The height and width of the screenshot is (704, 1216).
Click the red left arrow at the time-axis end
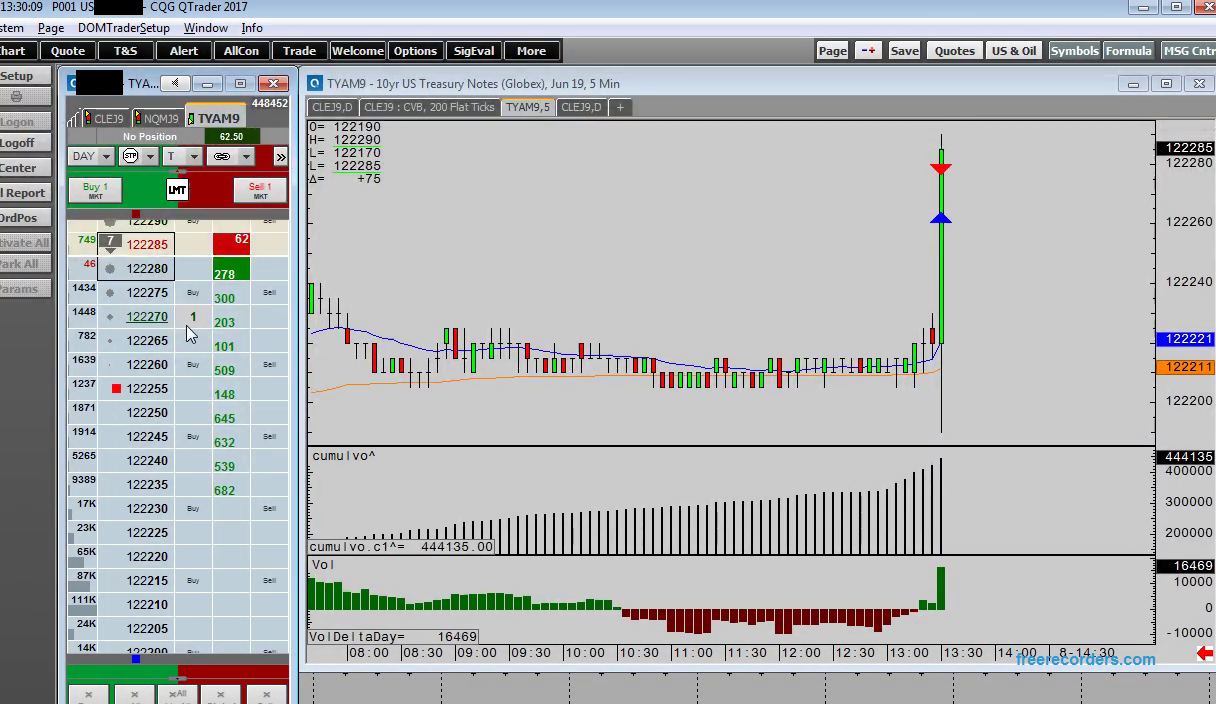(1205, 653)
